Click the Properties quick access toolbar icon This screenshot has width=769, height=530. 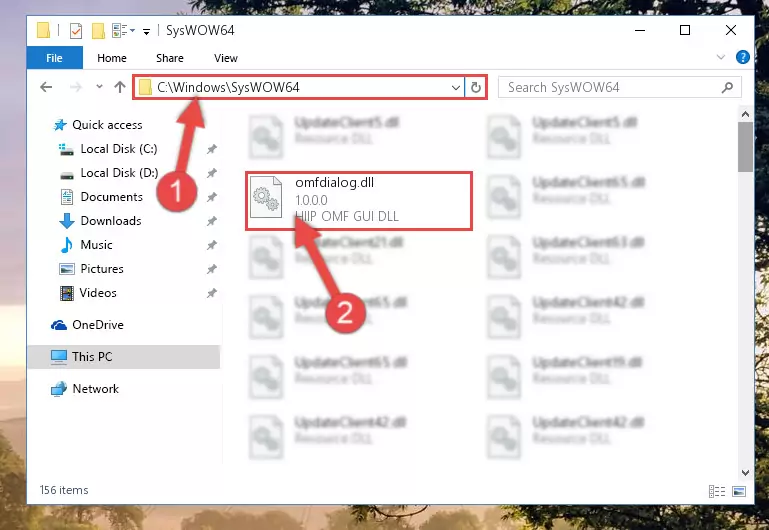click(76, 31)
